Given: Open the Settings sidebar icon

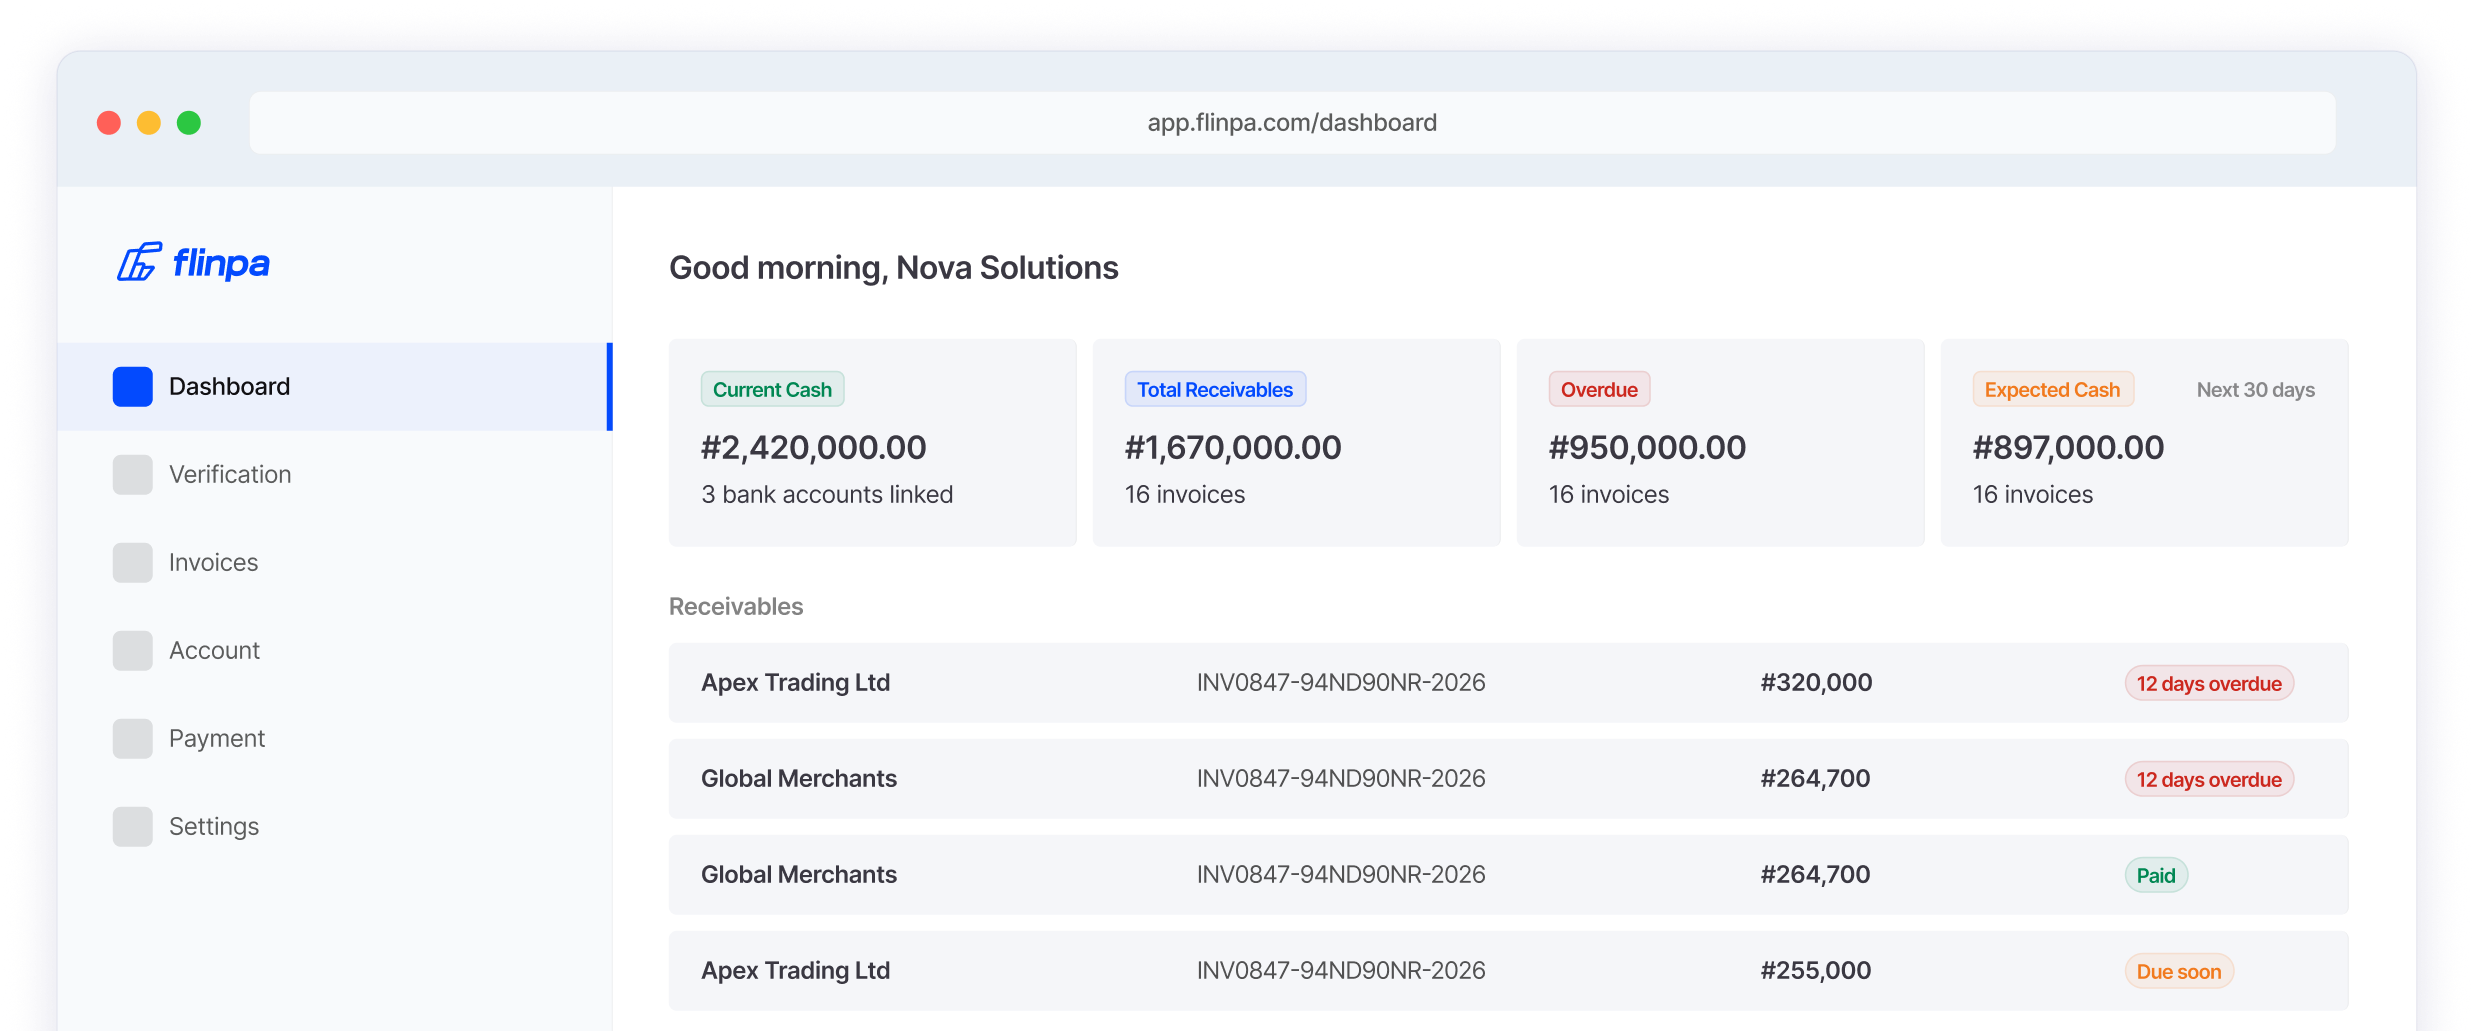Looking at the screenshot, I should (132, 826).
